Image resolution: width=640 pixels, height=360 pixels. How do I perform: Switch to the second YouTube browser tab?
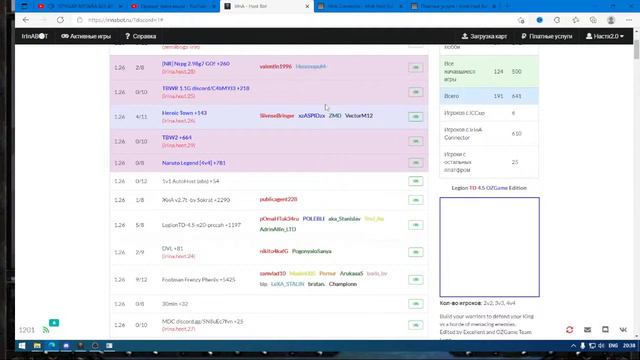tap(173, 6)
